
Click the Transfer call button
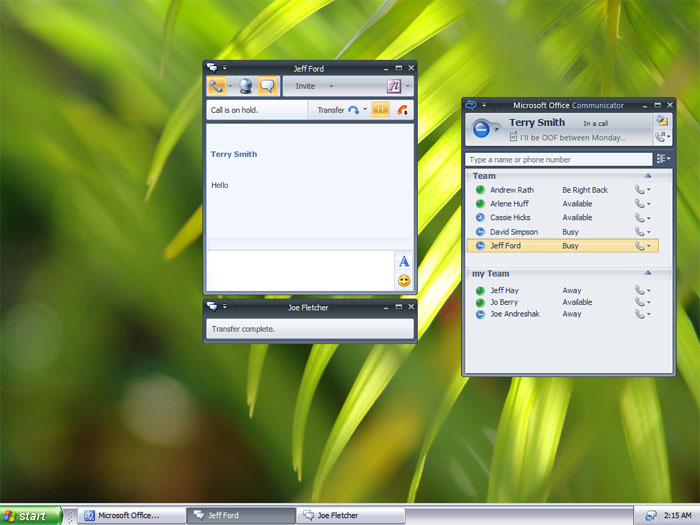(338, 110)
